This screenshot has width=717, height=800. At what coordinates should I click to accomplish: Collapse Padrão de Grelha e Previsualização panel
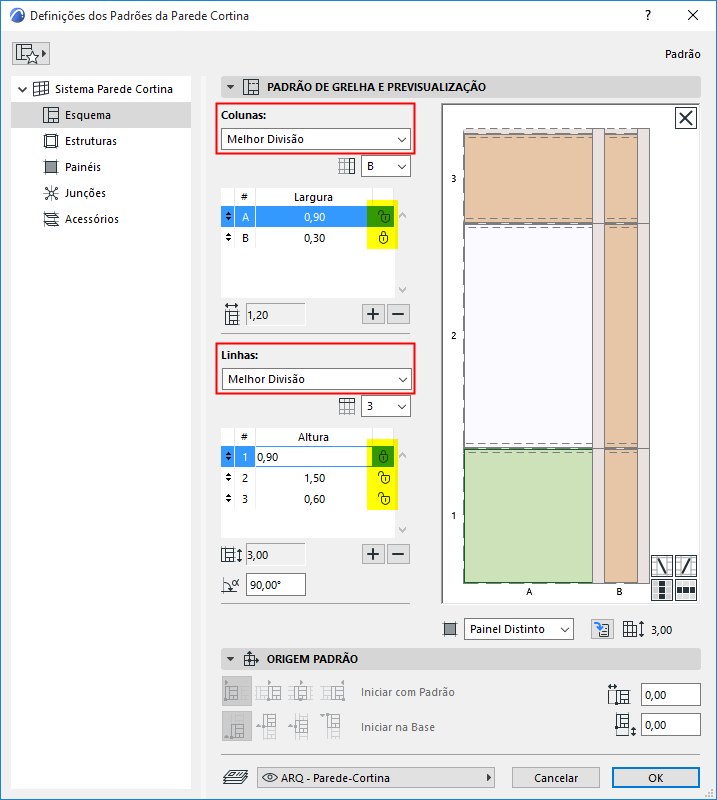(x=231, y=87)
